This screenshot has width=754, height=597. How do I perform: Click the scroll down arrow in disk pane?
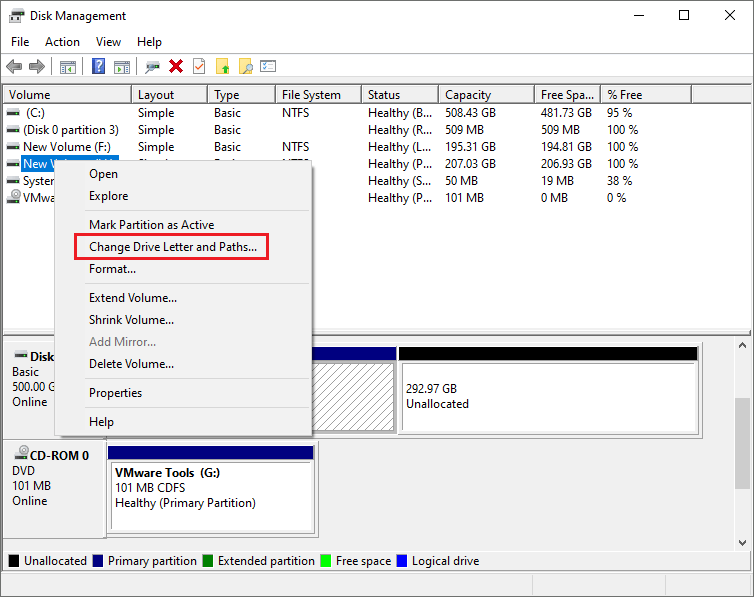pyautogui.click(x=744, y=543)
